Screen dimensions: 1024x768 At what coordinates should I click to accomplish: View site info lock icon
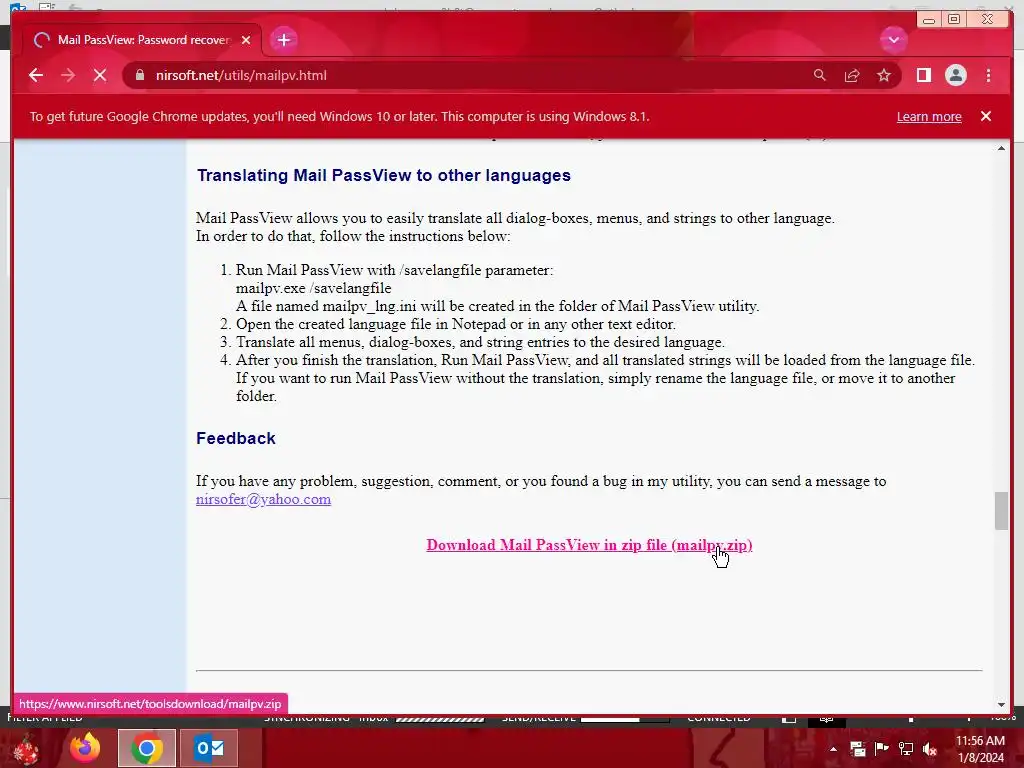coord(139,75)
